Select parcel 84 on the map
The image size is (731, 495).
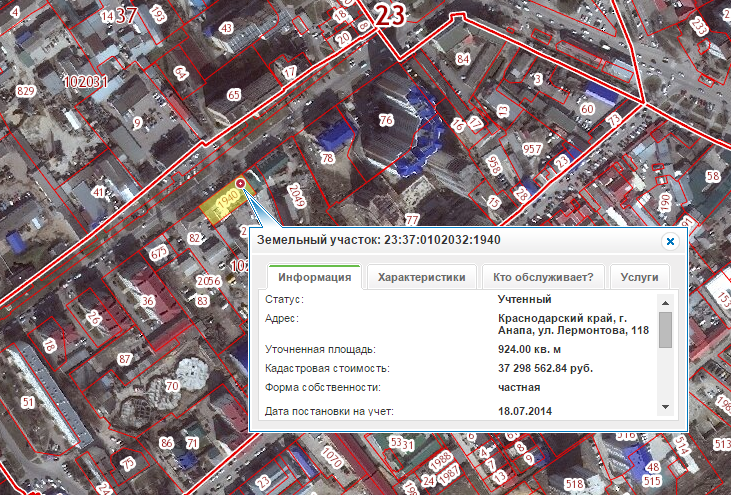(462, 59)
